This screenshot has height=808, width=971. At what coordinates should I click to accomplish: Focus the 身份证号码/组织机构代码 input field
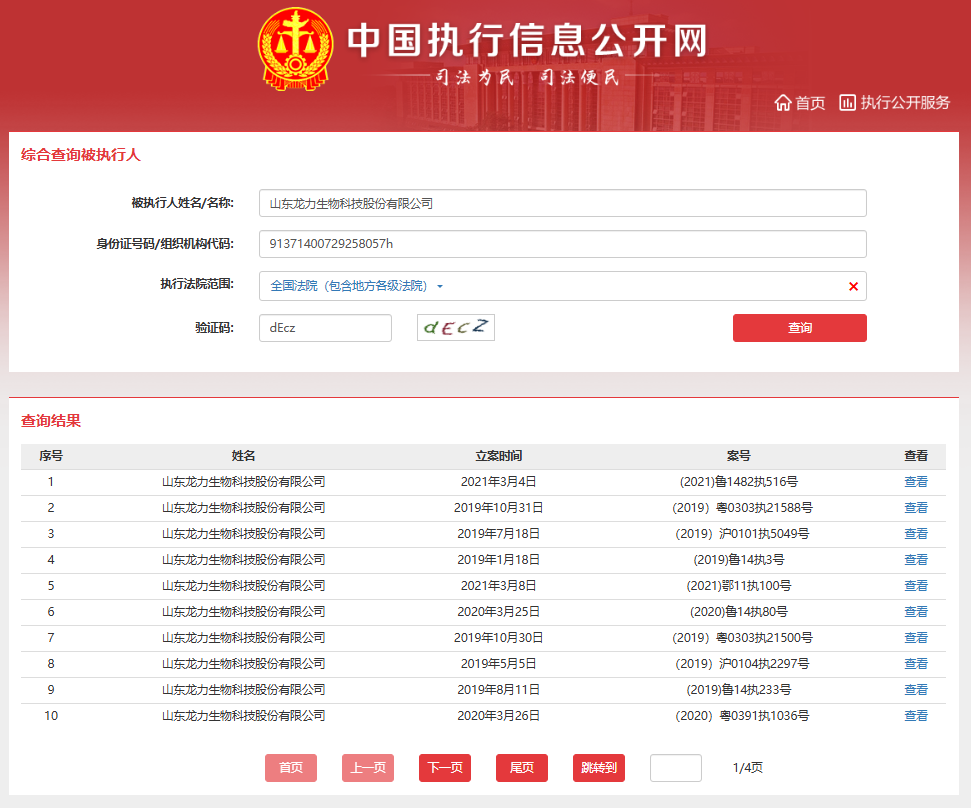tap(562, 244)
